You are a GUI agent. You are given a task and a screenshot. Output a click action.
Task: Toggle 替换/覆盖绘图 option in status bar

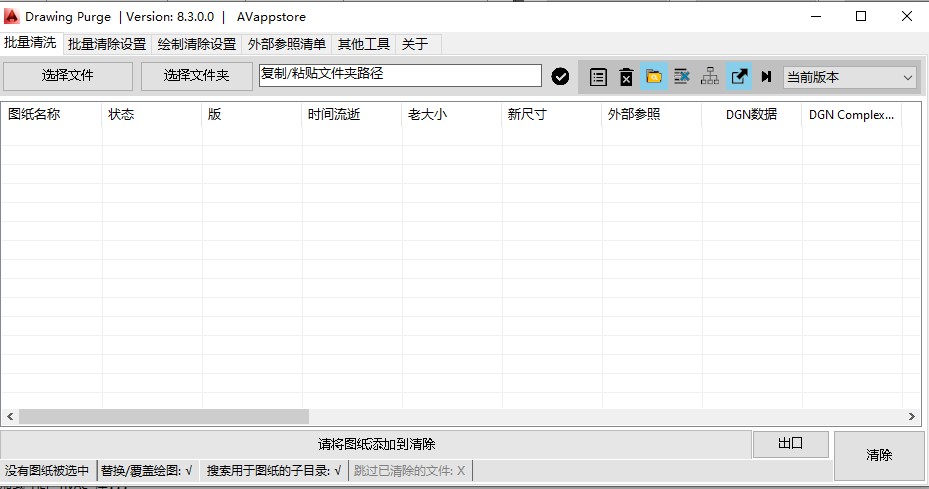click(147, 471)
